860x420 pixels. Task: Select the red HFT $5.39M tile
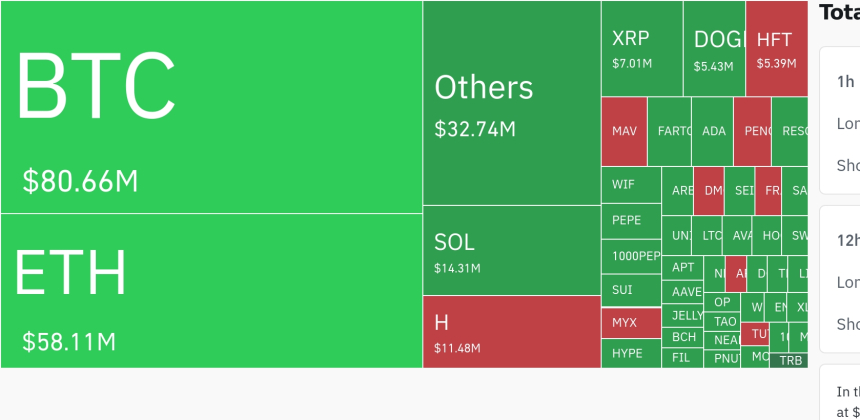click(776, 48)
